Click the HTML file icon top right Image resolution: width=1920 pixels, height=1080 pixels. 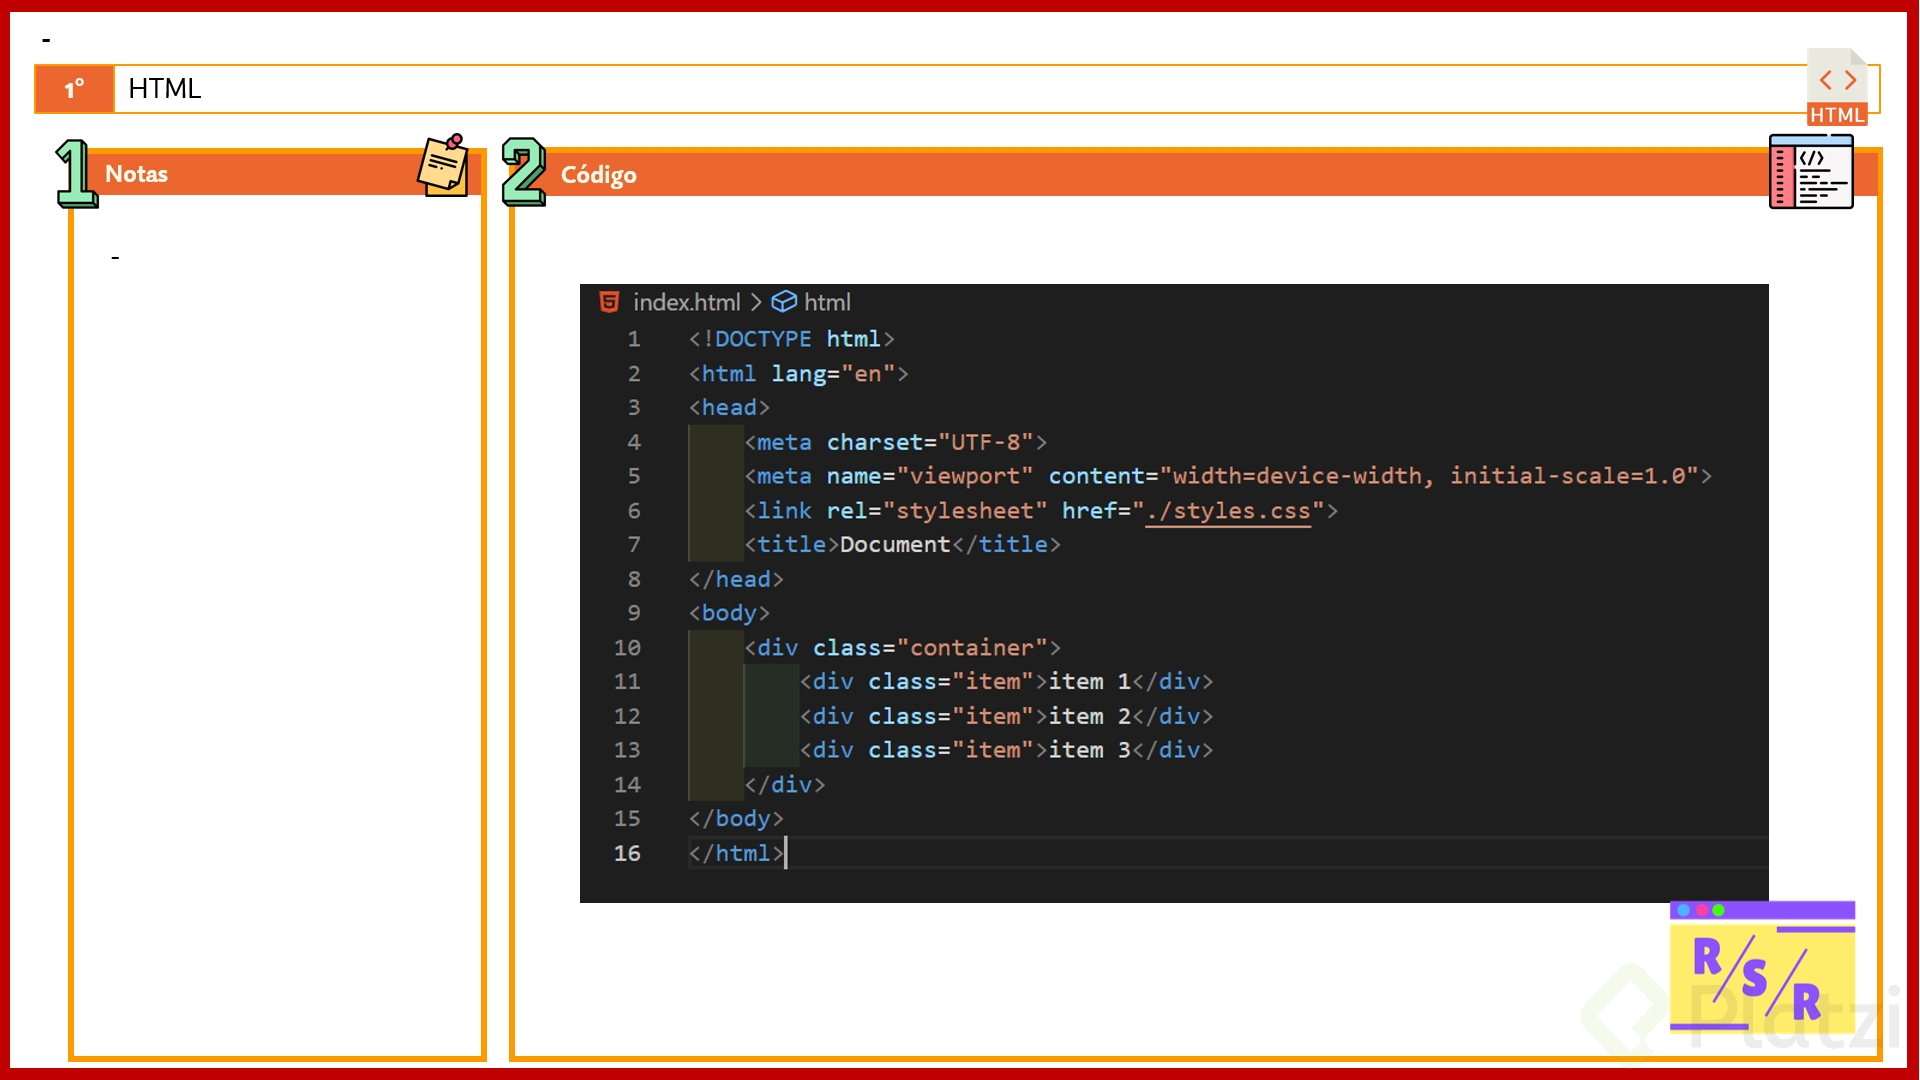tap(1837, 88)
